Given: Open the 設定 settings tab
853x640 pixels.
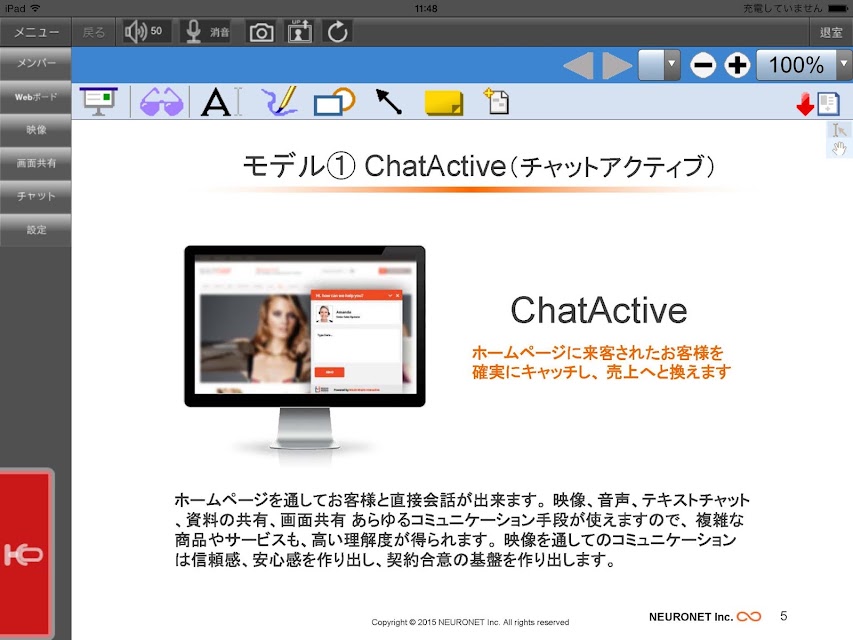Looking at the screenshot, I should [x=35, y=230].
